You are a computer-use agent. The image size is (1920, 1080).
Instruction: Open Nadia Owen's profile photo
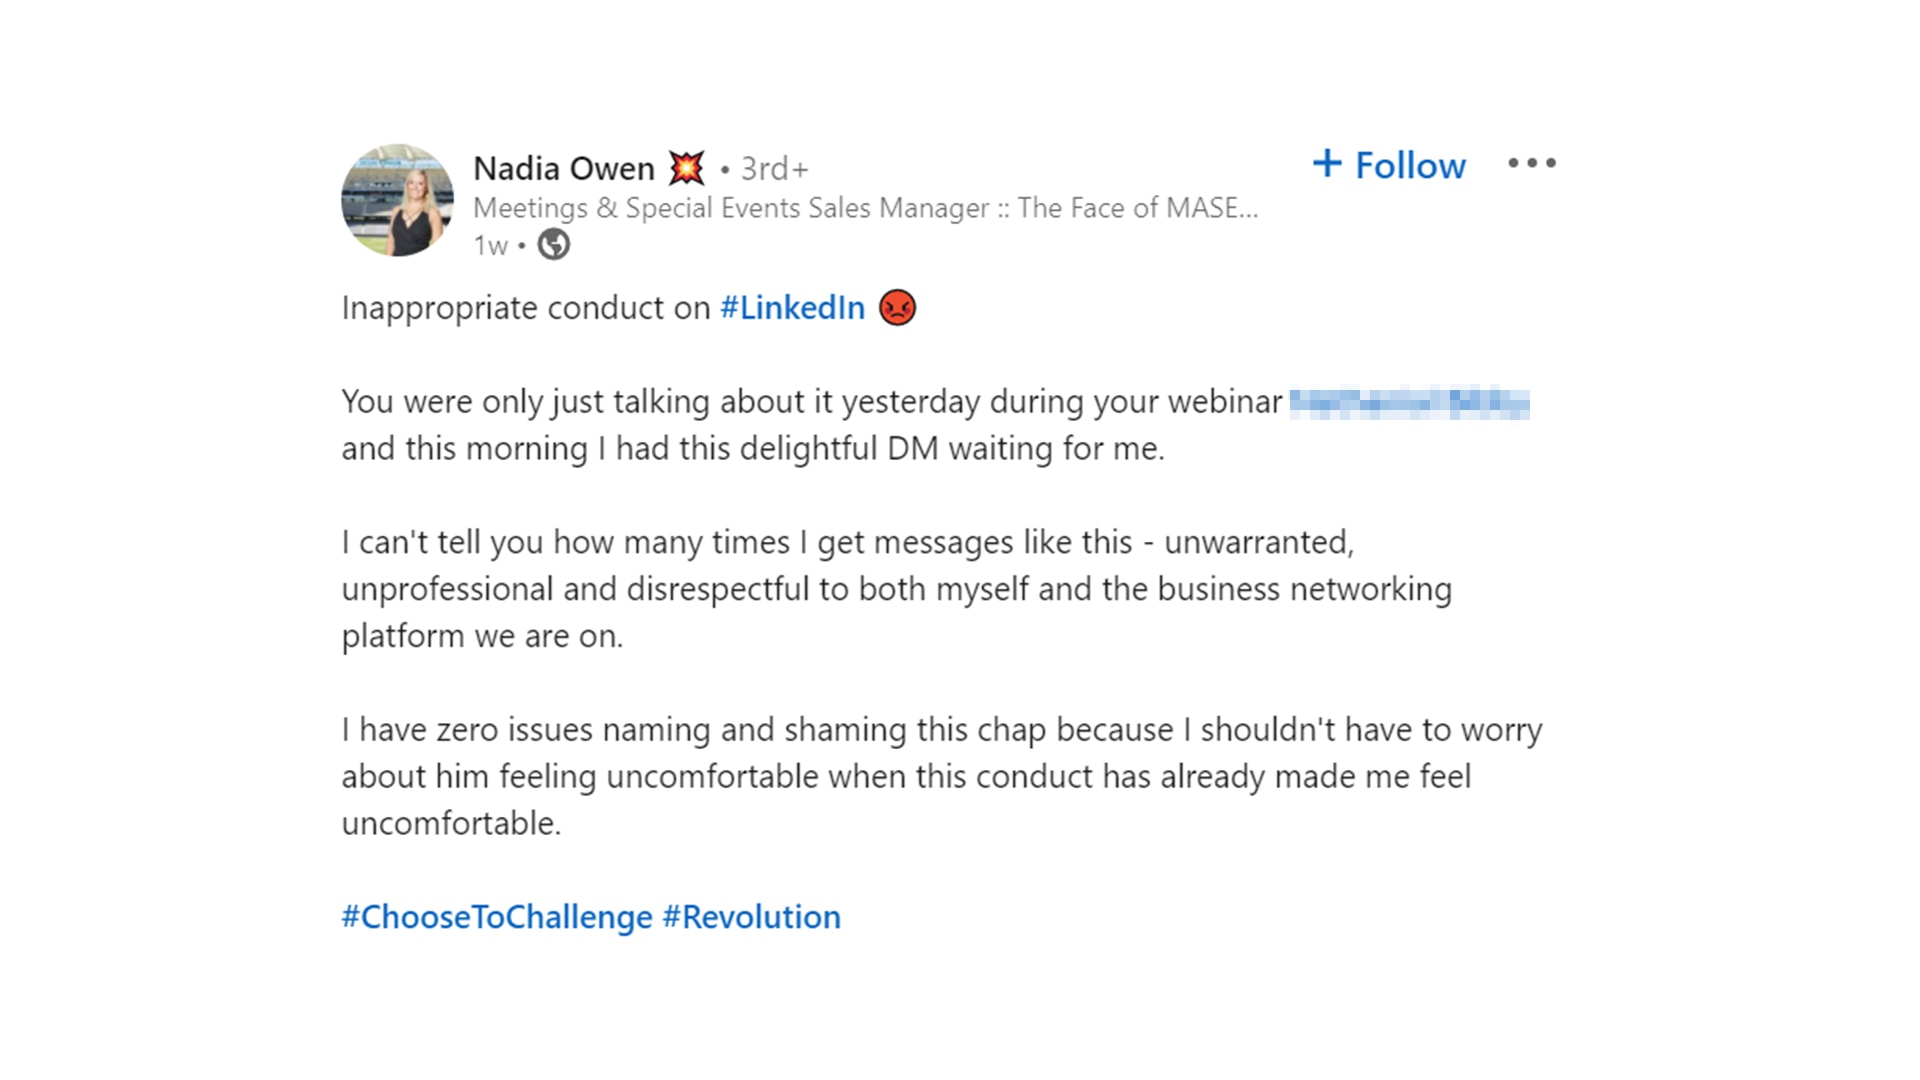click(x=397, y=200)
